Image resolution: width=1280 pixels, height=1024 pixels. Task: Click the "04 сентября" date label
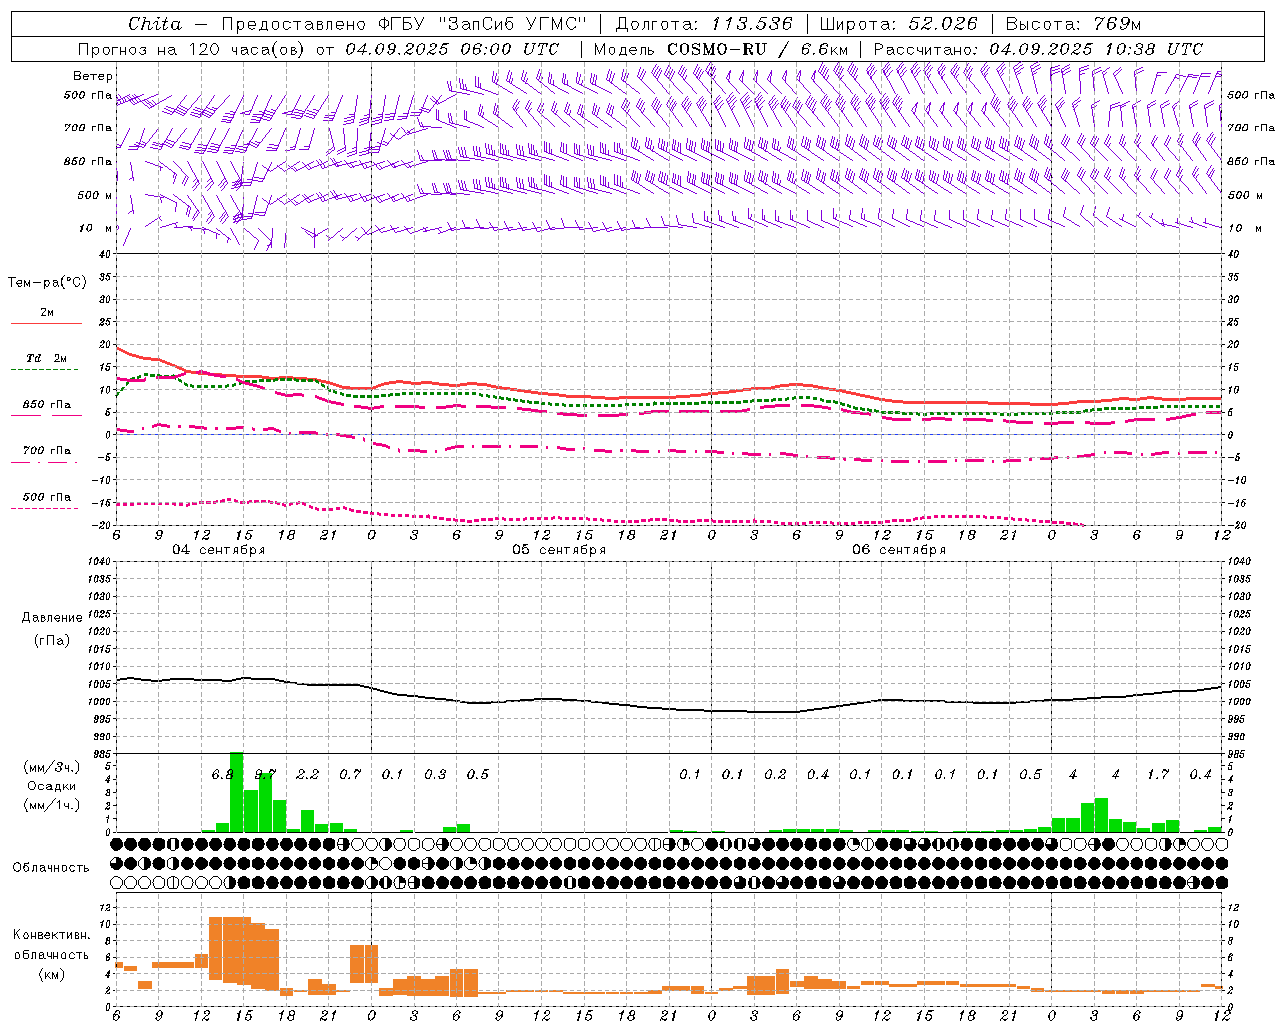coord(218,550)
